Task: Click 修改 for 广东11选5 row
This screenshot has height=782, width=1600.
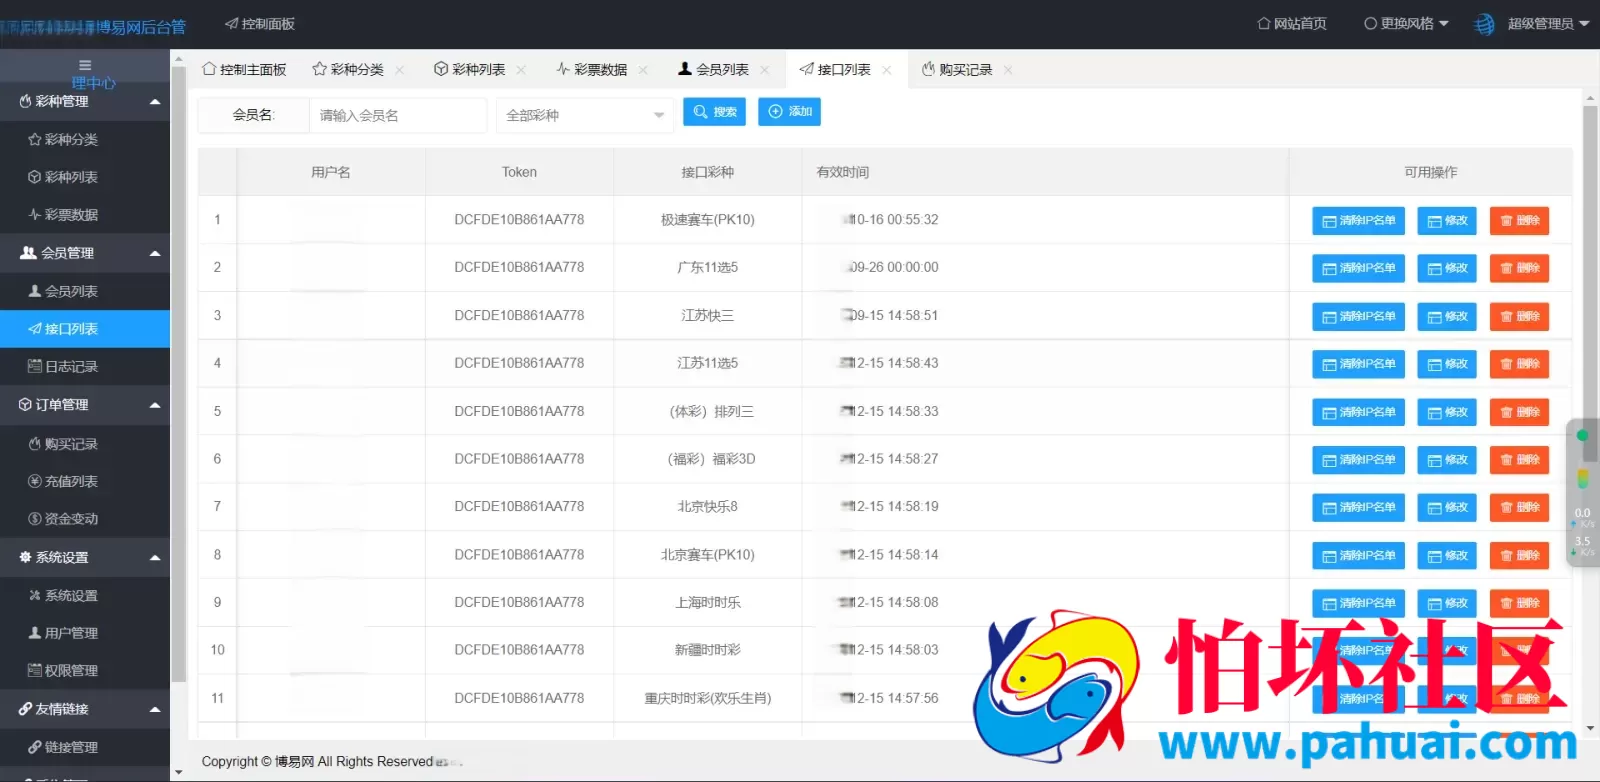Action: (x=1447, y=268)
